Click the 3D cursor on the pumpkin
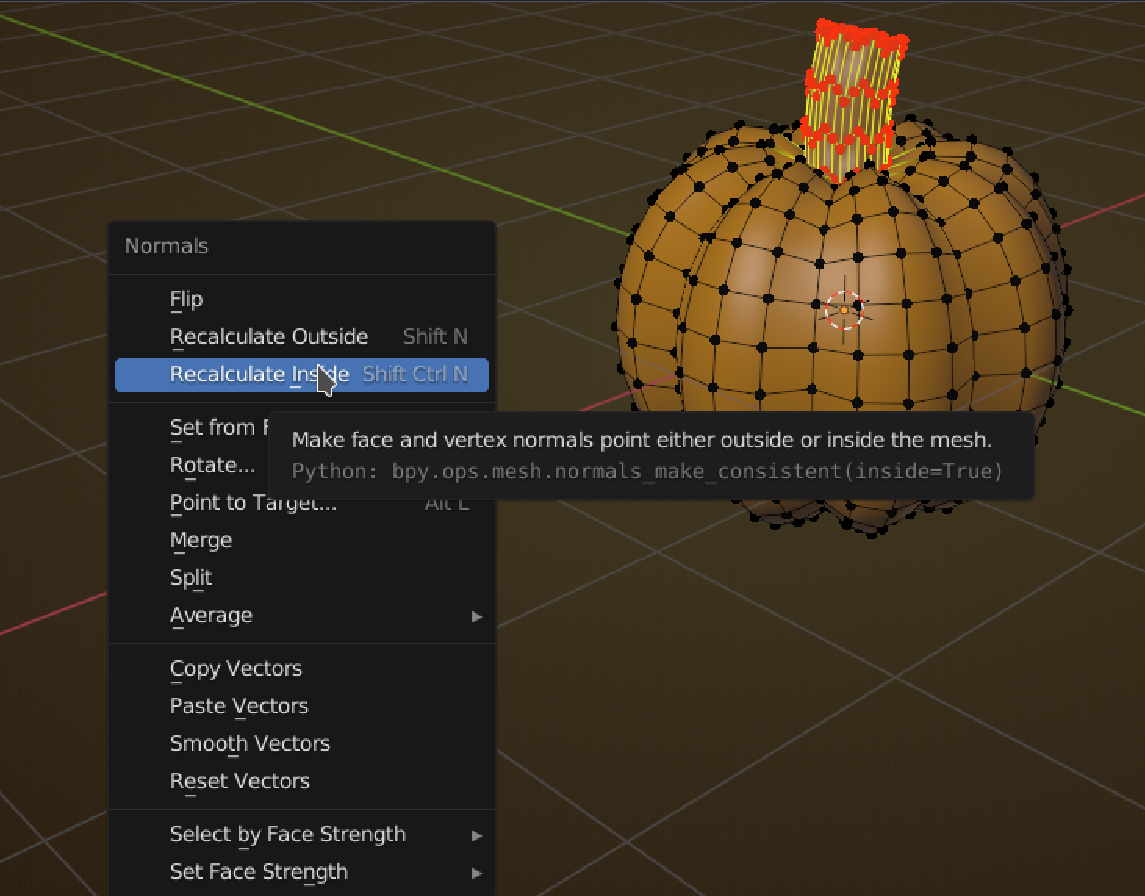The height and width of the screenshot is (896, 1145). pyautogui.click(x=844, y=310)
